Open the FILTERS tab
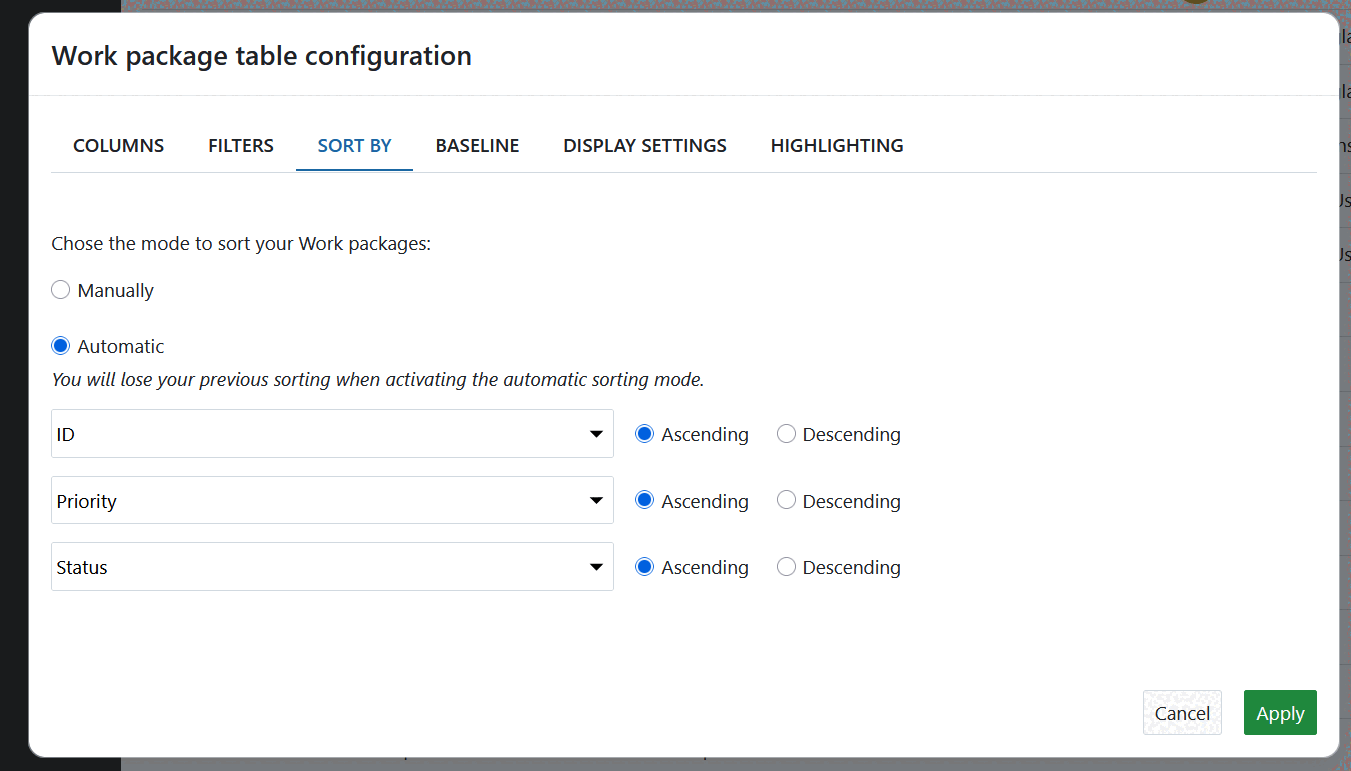 pos(240,145)
